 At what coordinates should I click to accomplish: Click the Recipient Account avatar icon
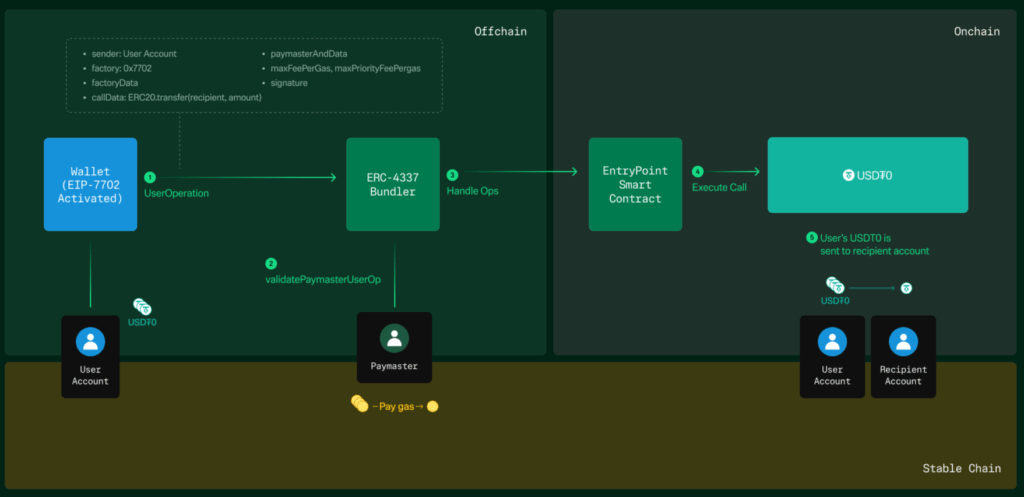903,342
